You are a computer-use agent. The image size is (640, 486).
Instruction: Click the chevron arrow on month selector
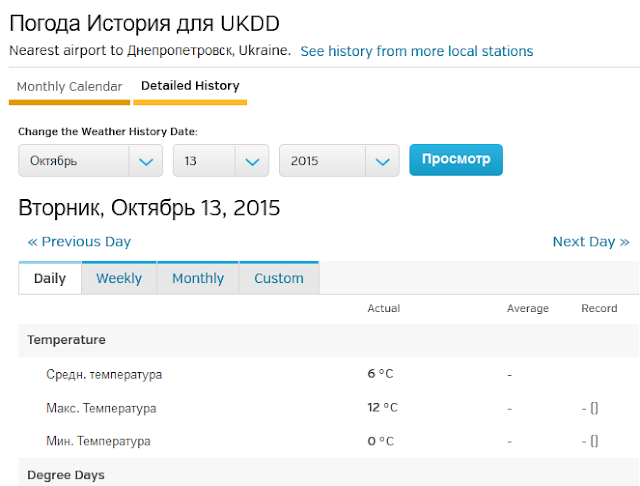(x=146, y=162)
